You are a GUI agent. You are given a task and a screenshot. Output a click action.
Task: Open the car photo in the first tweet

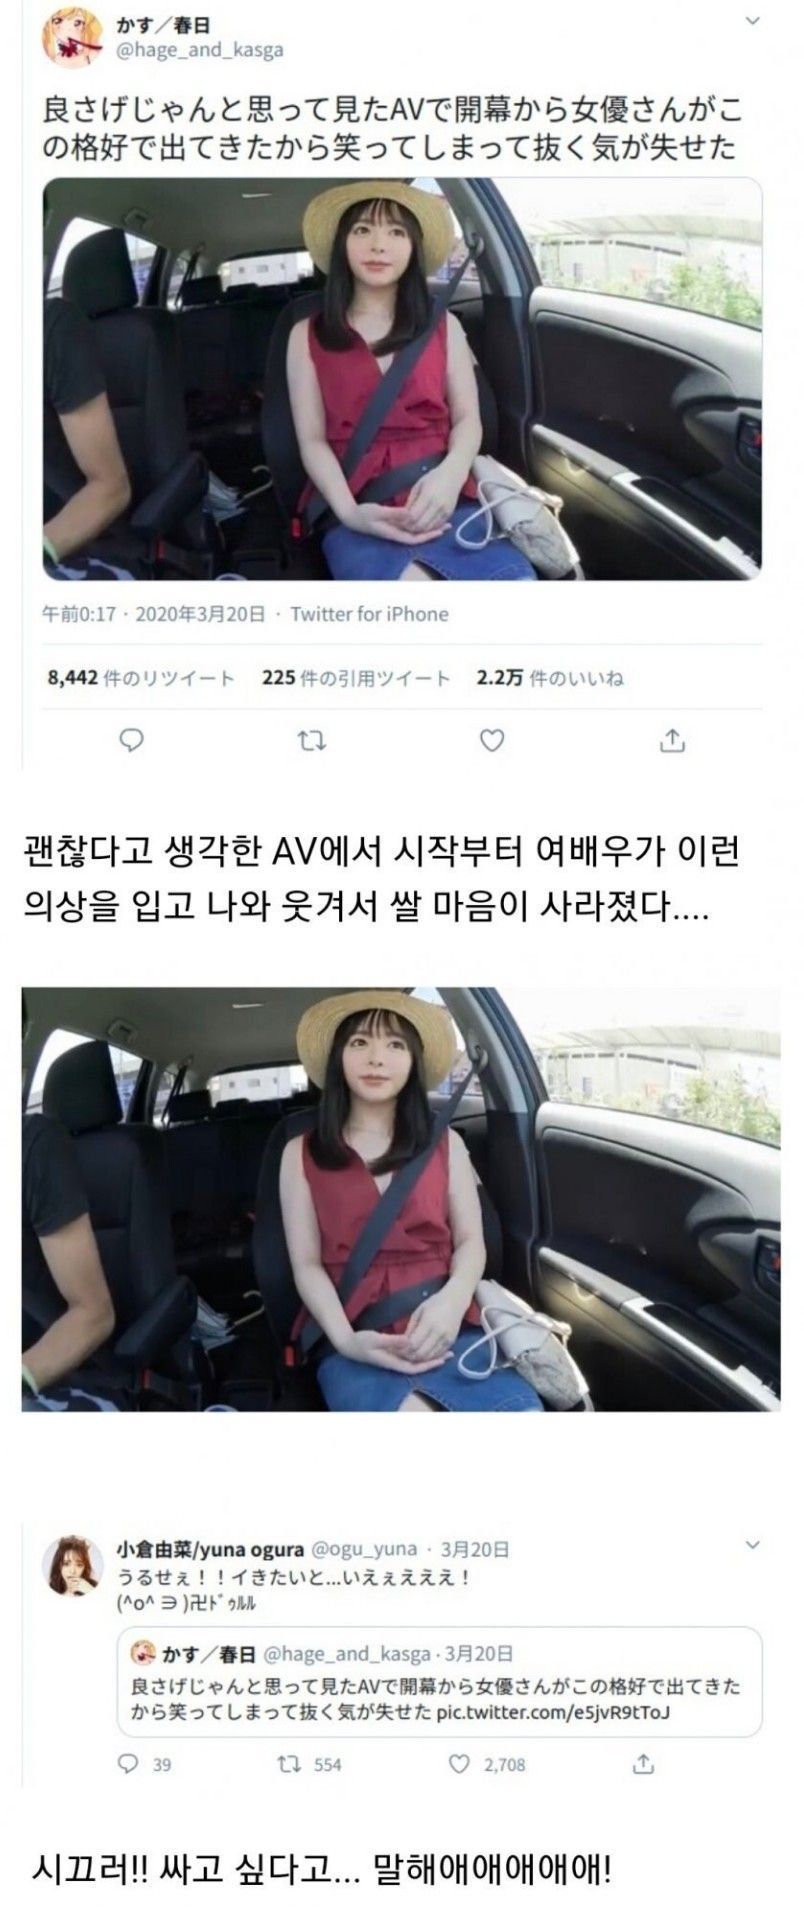[402, 378]
